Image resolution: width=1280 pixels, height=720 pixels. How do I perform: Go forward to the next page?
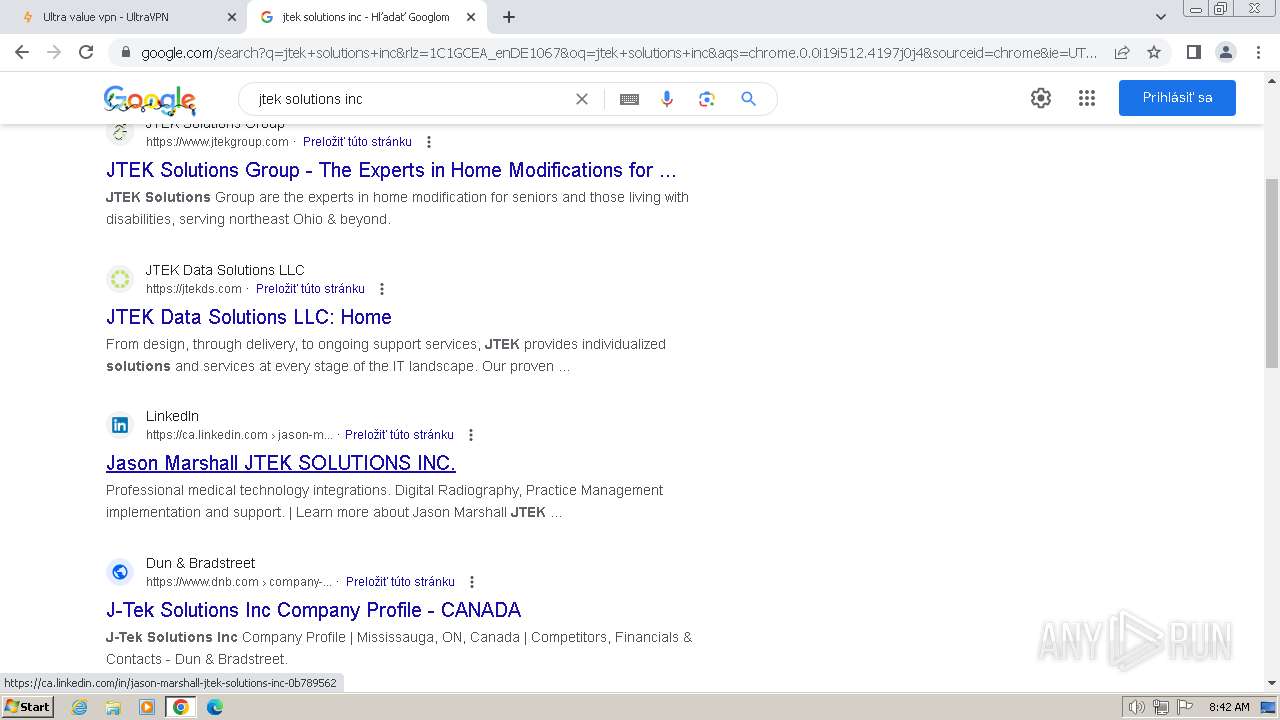click(x=54, y=52)
